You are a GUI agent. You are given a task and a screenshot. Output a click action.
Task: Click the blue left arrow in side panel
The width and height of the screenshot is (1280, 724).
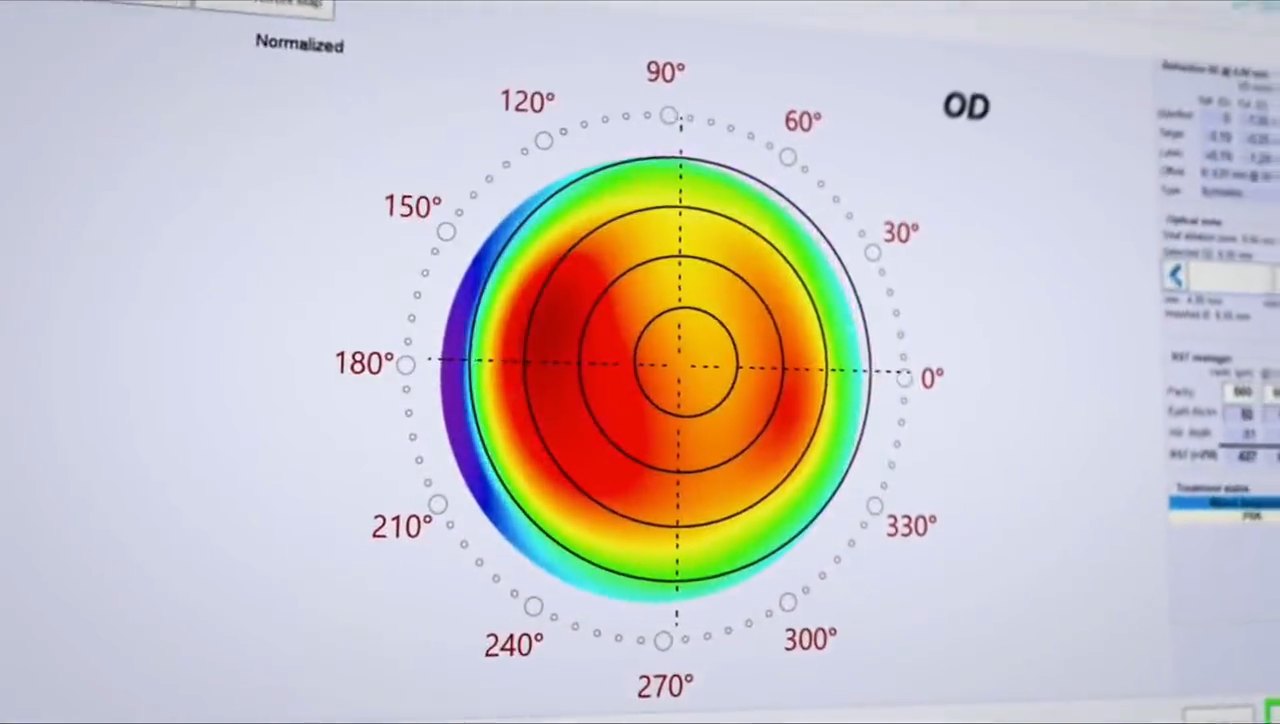[1175, 276]
